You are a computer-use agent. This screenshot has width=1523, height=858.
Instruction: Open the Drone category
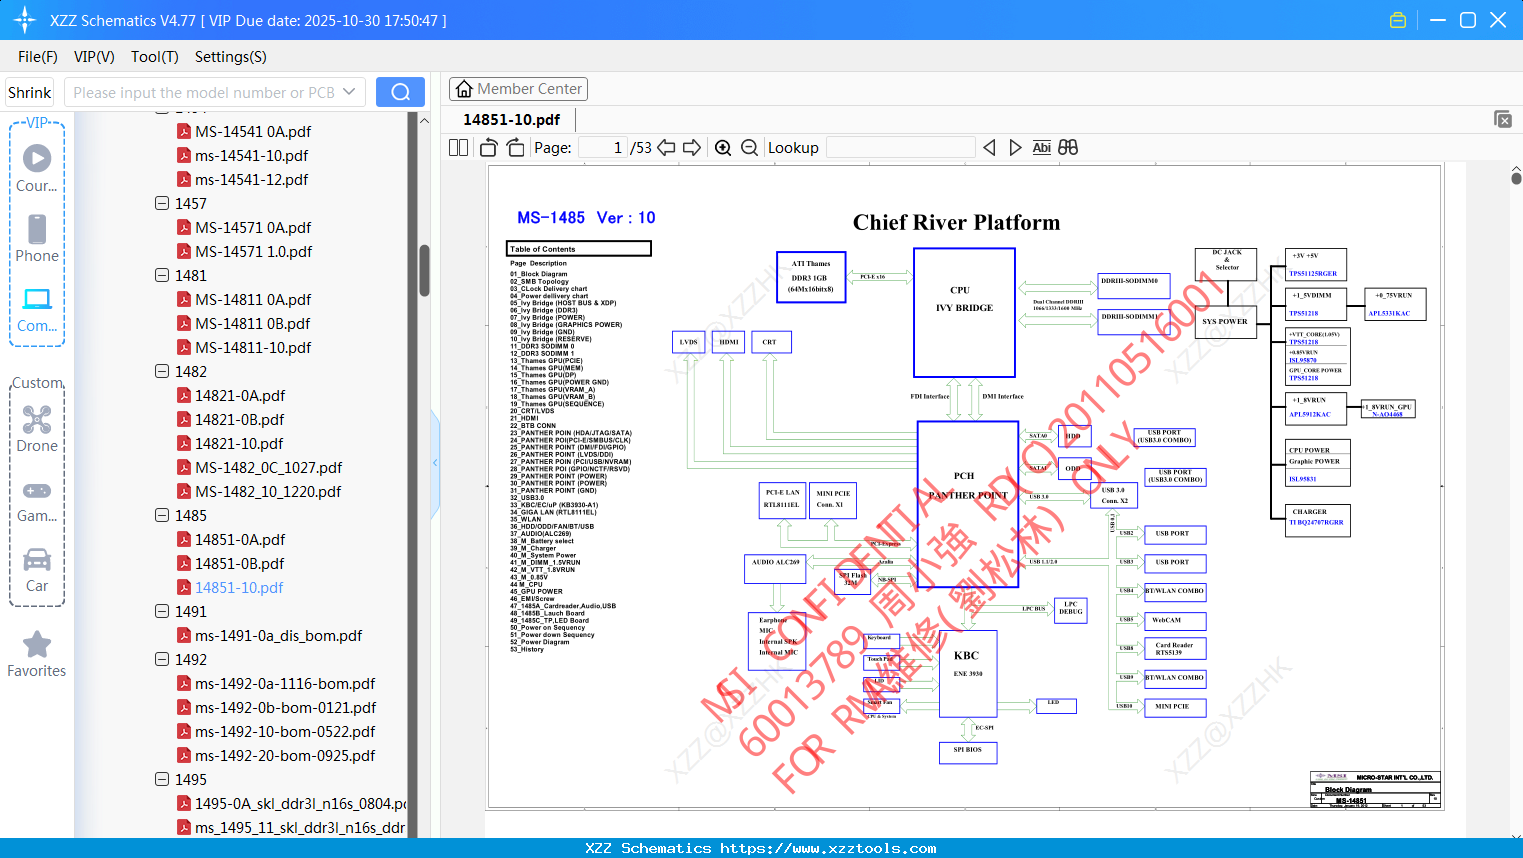[x=37, y=428]
